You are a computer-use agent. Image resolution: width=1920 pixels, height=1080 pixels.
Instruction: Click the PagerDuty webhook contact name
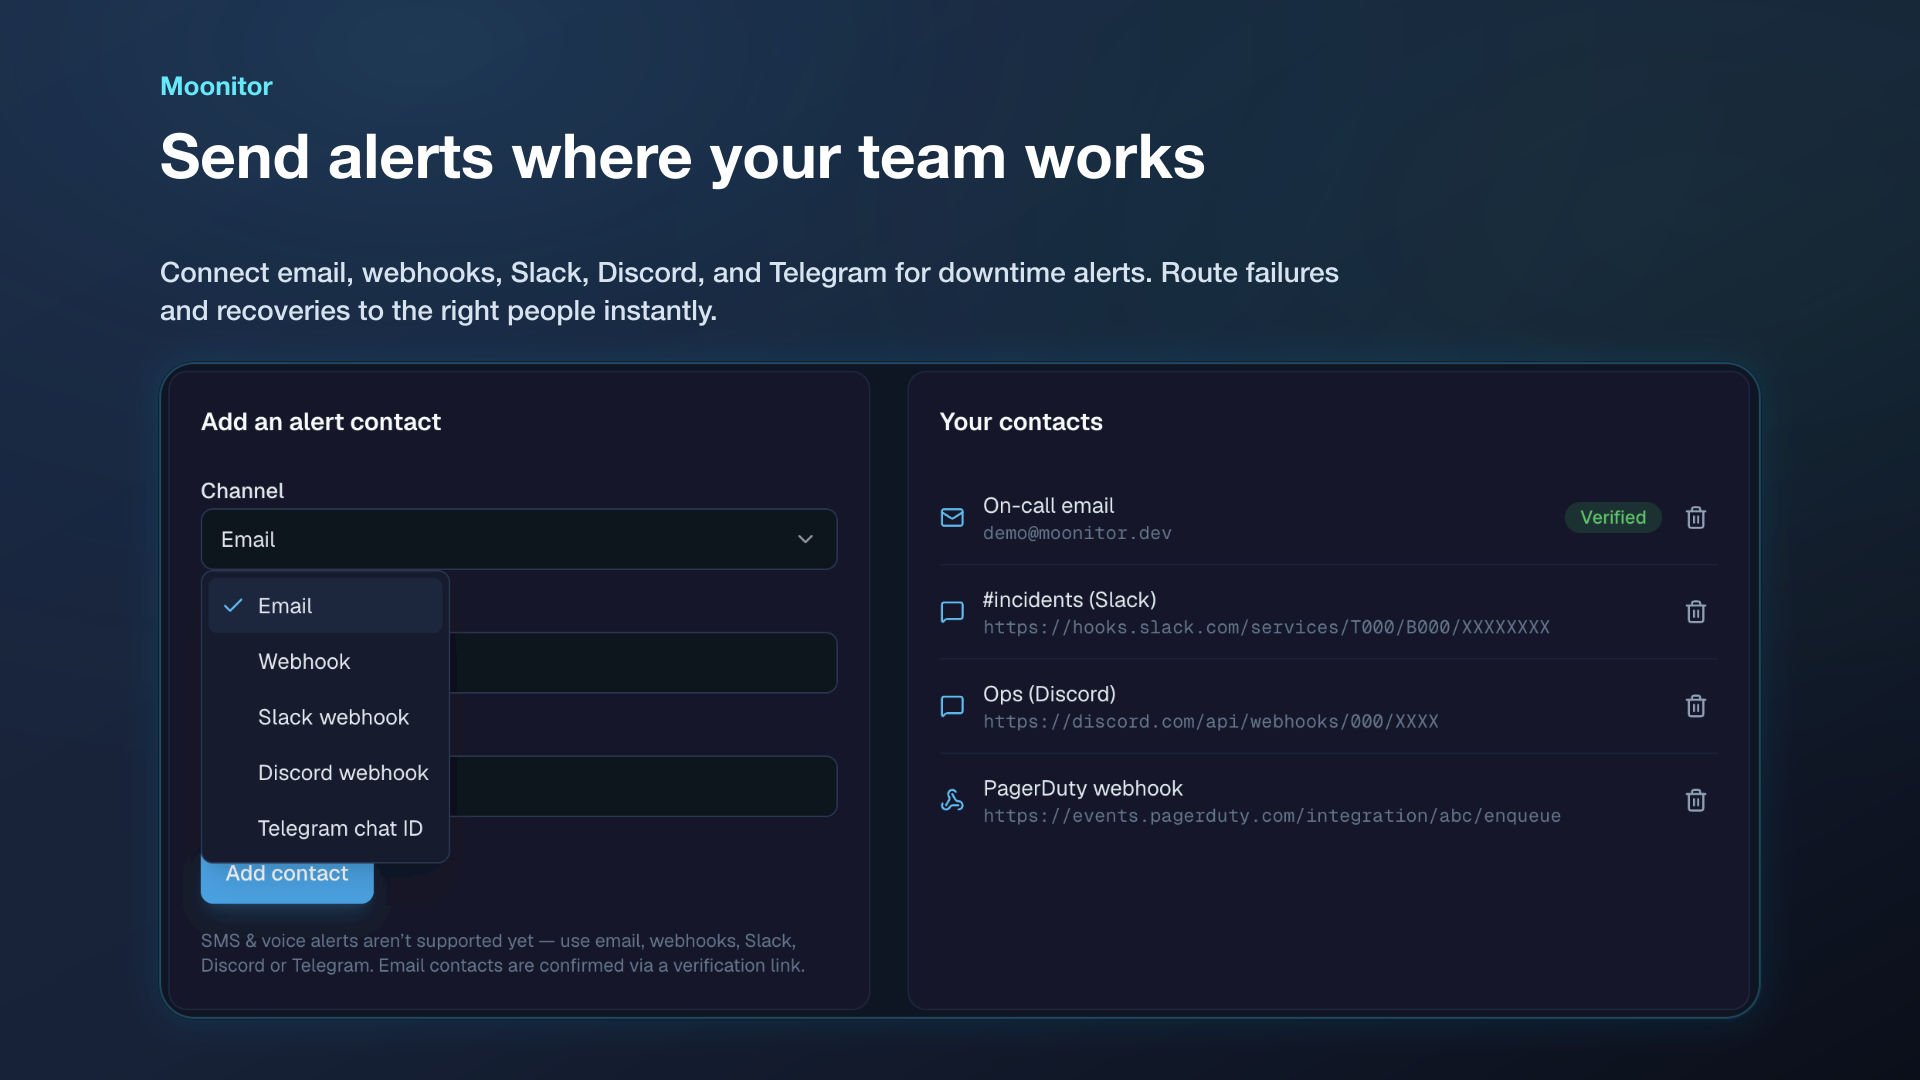pos(1083,789)
